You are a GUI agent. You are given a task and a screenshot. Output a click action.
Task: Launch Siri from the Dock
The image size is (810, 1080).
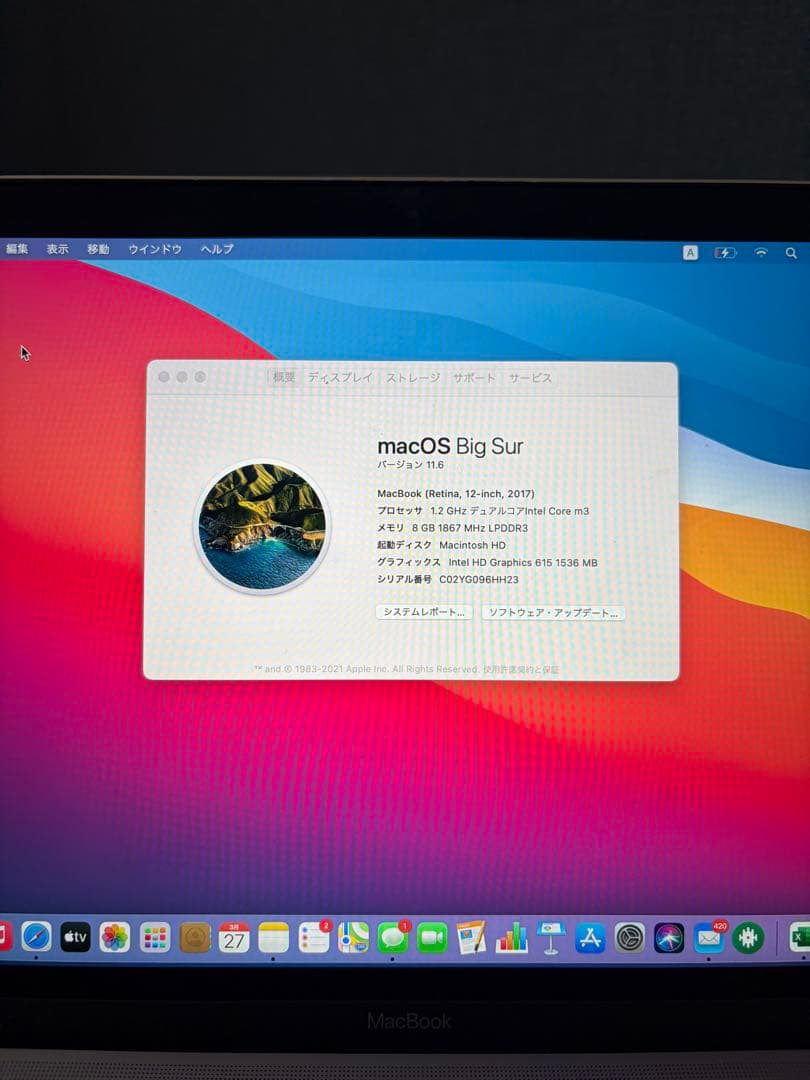coord(669,938)
